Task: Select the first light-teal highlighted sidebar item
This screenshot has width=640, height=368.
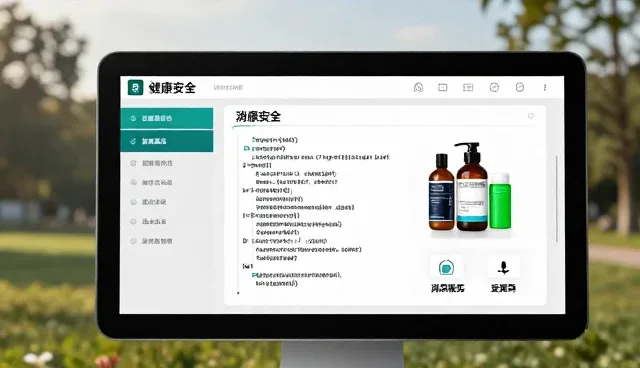Action: (x=167, y=118)
